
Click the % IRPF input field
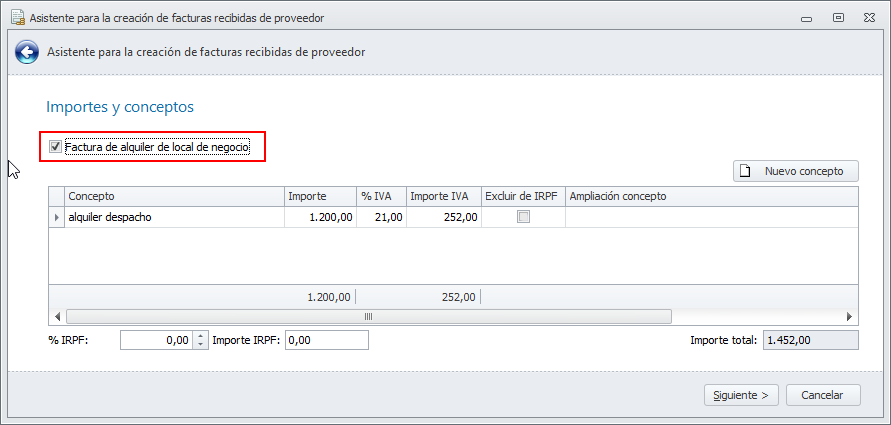pos(156,340)
